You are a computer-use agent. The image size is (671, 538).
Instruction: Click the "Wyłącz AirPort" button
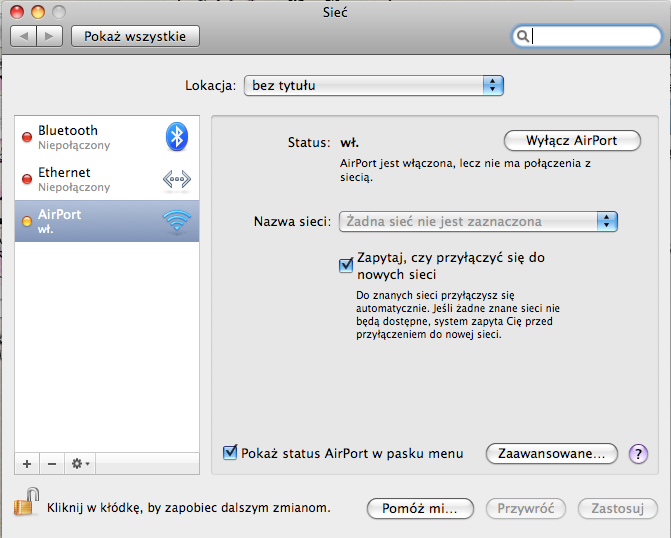tap(572, 141)
